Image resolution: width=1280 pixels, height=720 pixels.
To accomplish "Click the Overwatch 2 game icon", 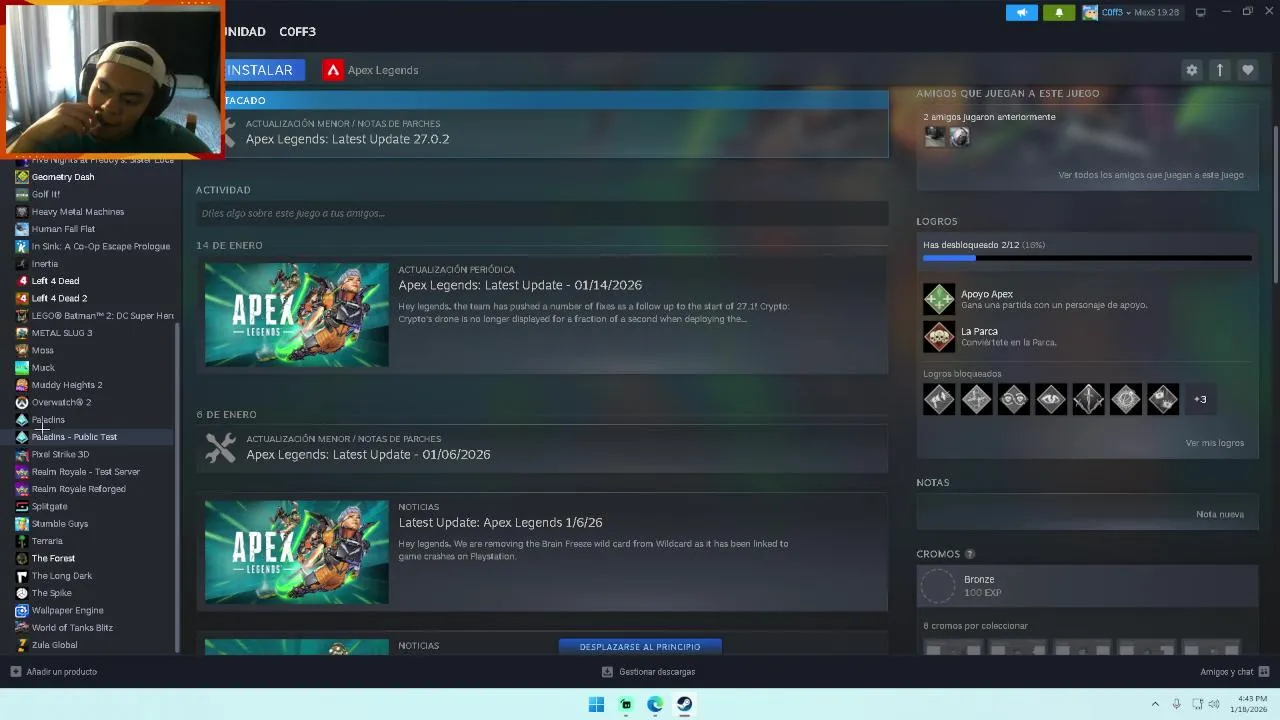I will tap(22, 402).
